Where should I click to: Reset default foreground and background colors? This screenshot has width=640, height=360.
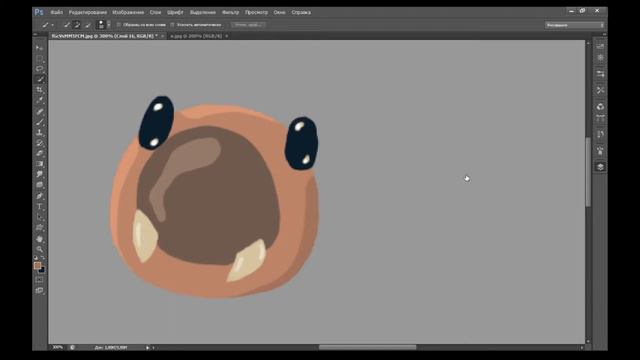[36, 258]
